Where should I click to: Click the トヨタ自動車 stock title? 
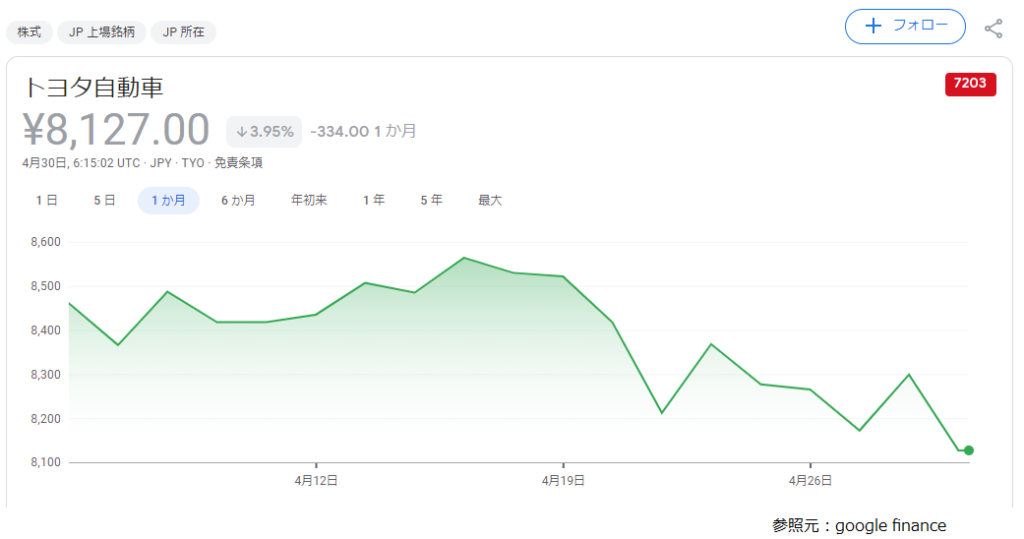point(94,87)
